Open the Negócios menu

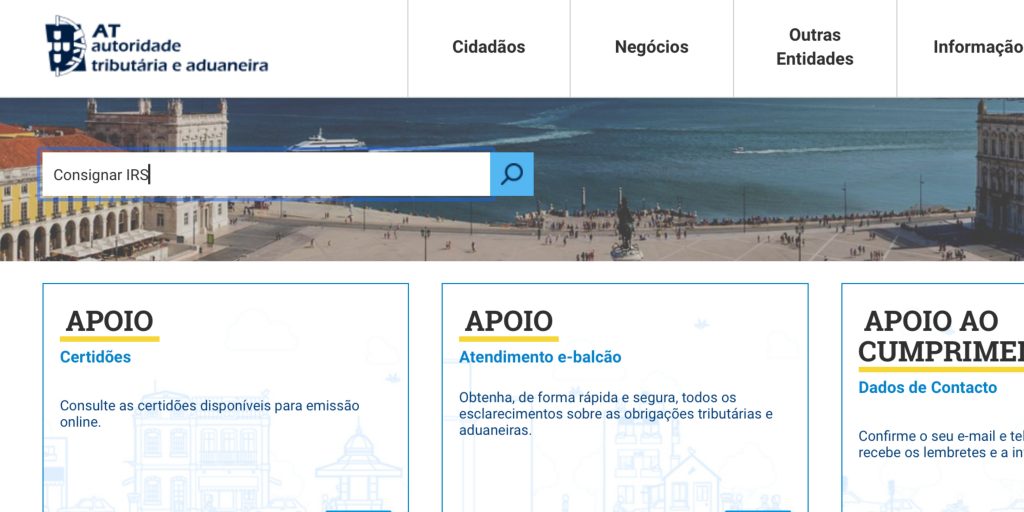pyautogui.click(x=651, y=47)
